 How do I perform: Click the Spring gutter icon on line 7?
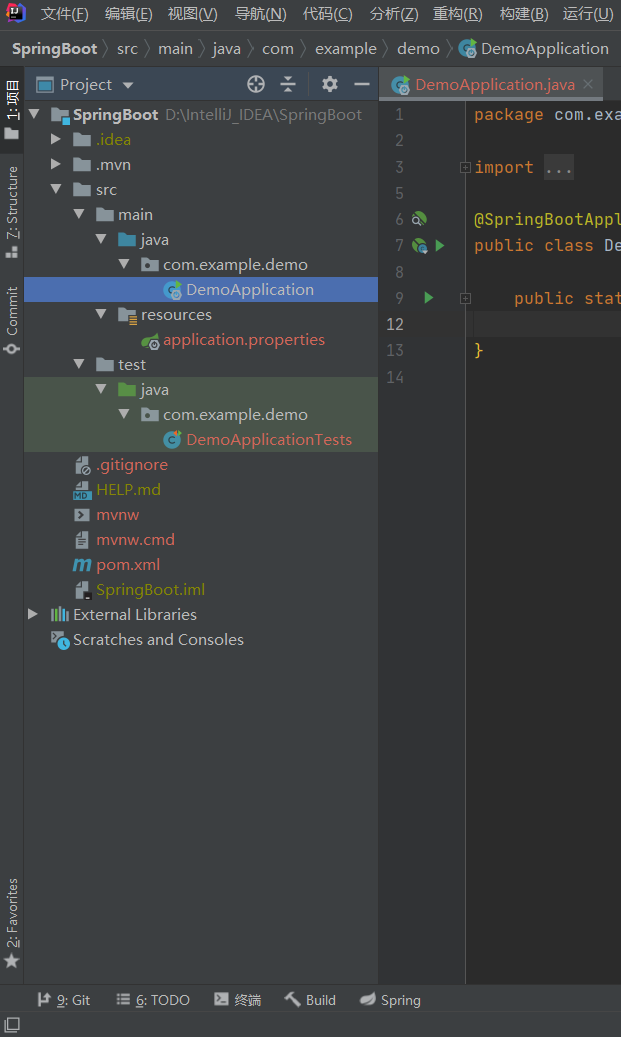(x=419, y=246)
